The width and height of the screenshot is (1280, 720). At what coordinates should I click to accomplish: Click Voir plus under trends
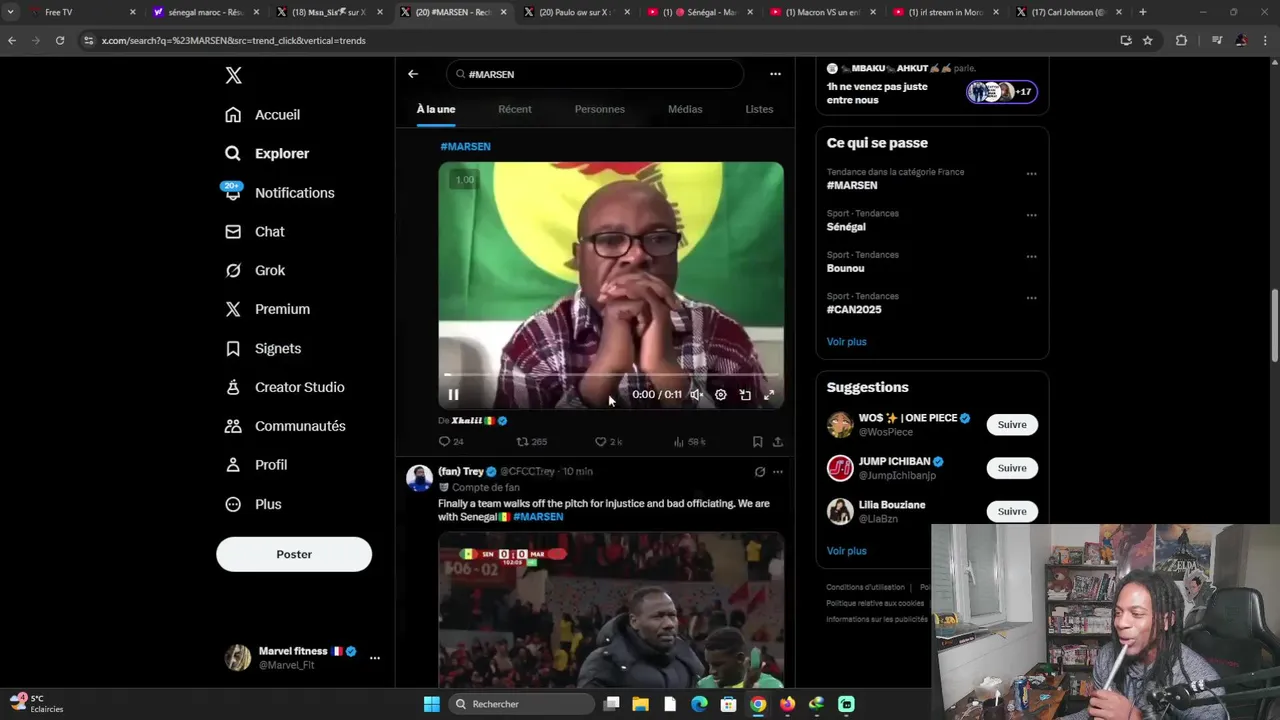coord(846,342)
